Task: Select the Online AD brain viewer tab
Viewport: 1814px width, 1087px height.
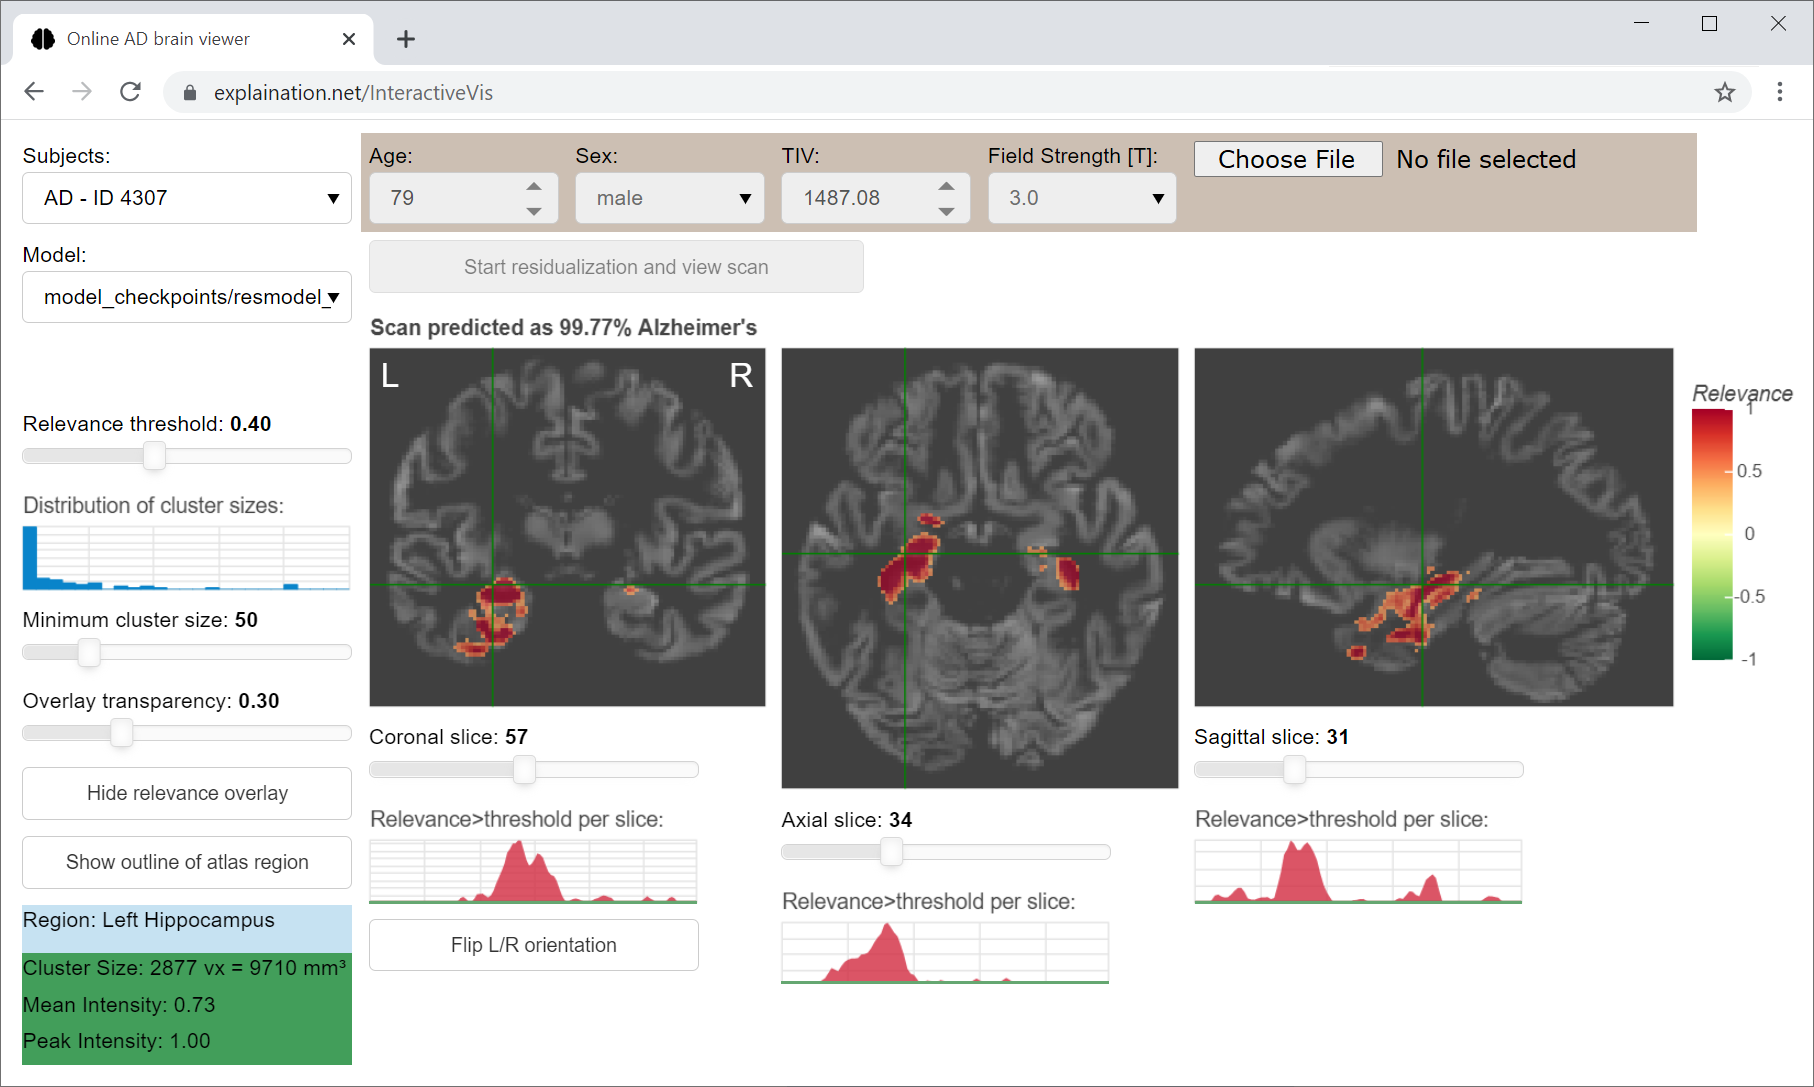Action: 193,39
